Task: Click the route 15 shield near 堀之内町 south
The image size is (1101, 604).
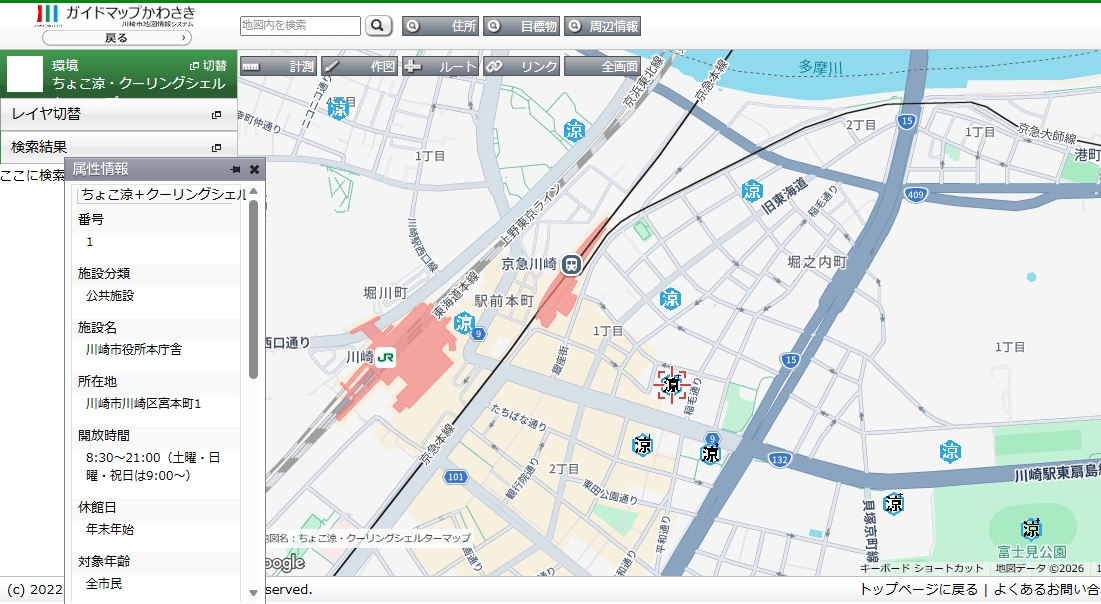Action: (x=791, y=360)
